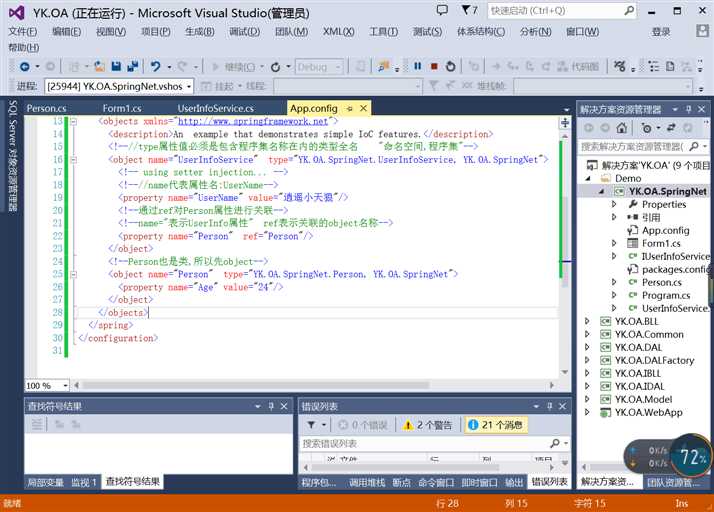Click the user account avatar icon
The image size is (714, 512).
702,31
